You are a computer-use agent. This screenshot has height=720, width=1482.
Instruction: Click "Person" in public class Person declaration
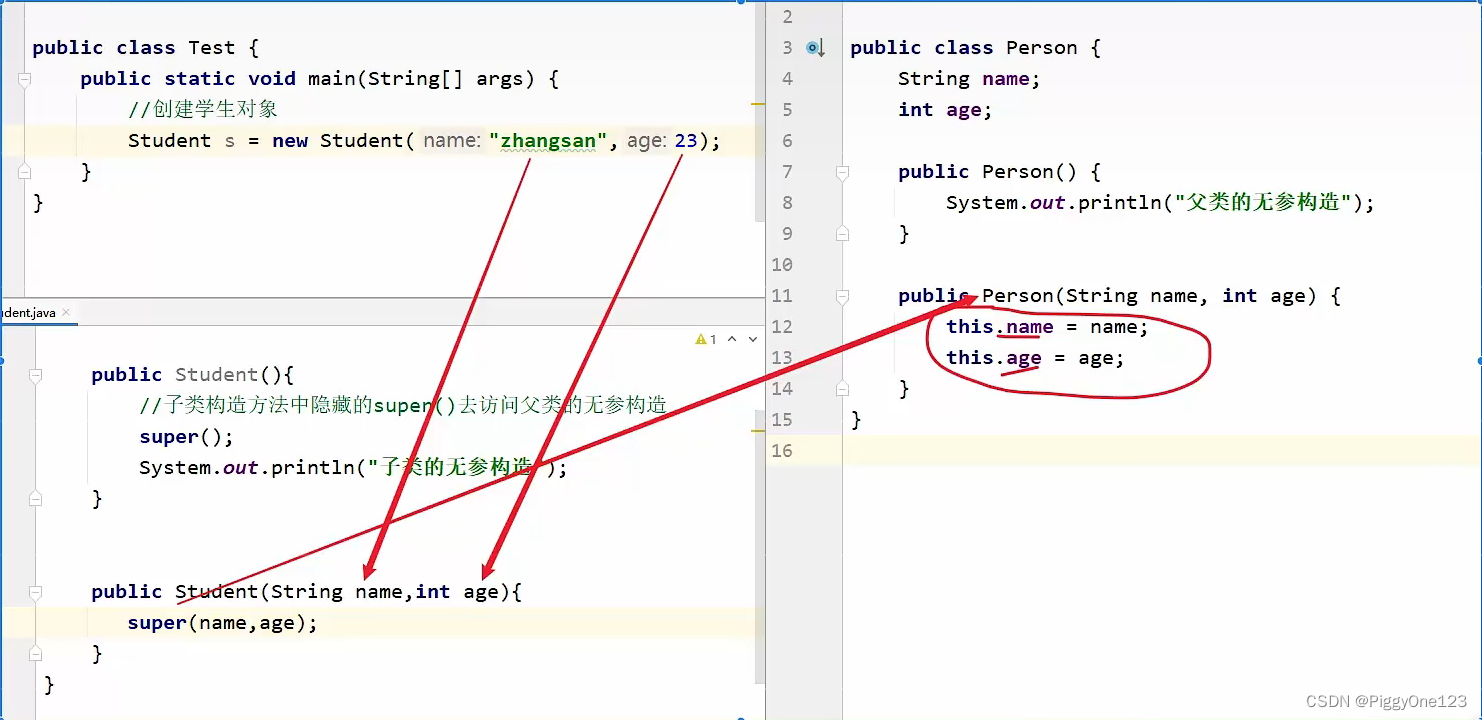1041,48
